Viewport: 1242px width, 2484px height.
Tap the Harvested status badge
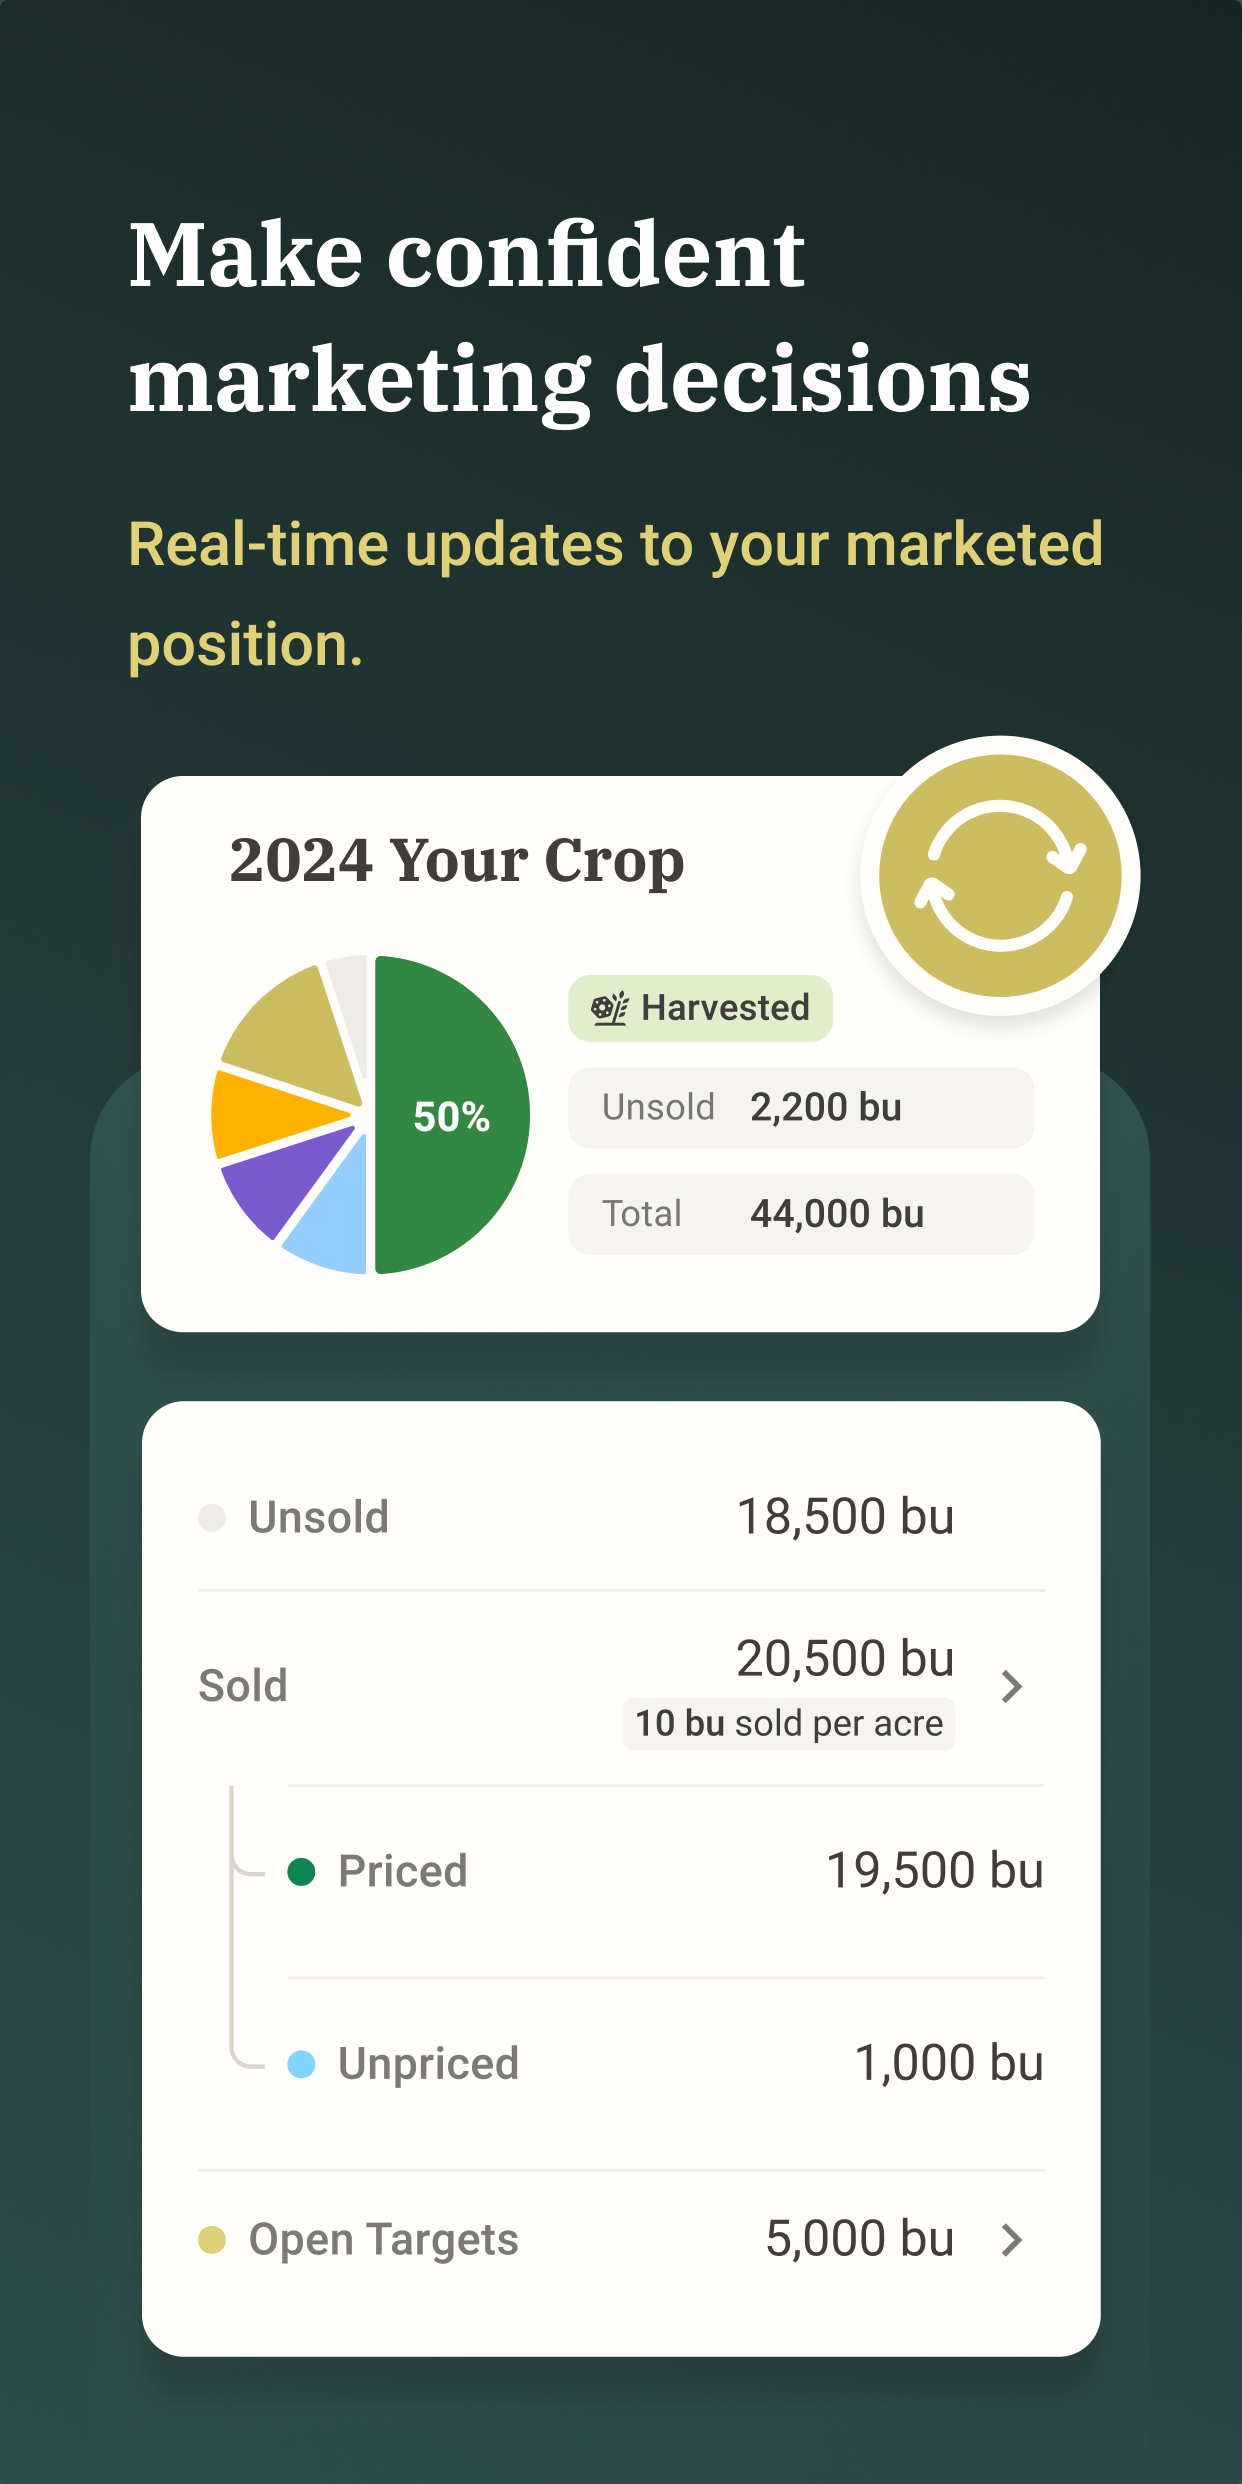(x=700, y=1008)
